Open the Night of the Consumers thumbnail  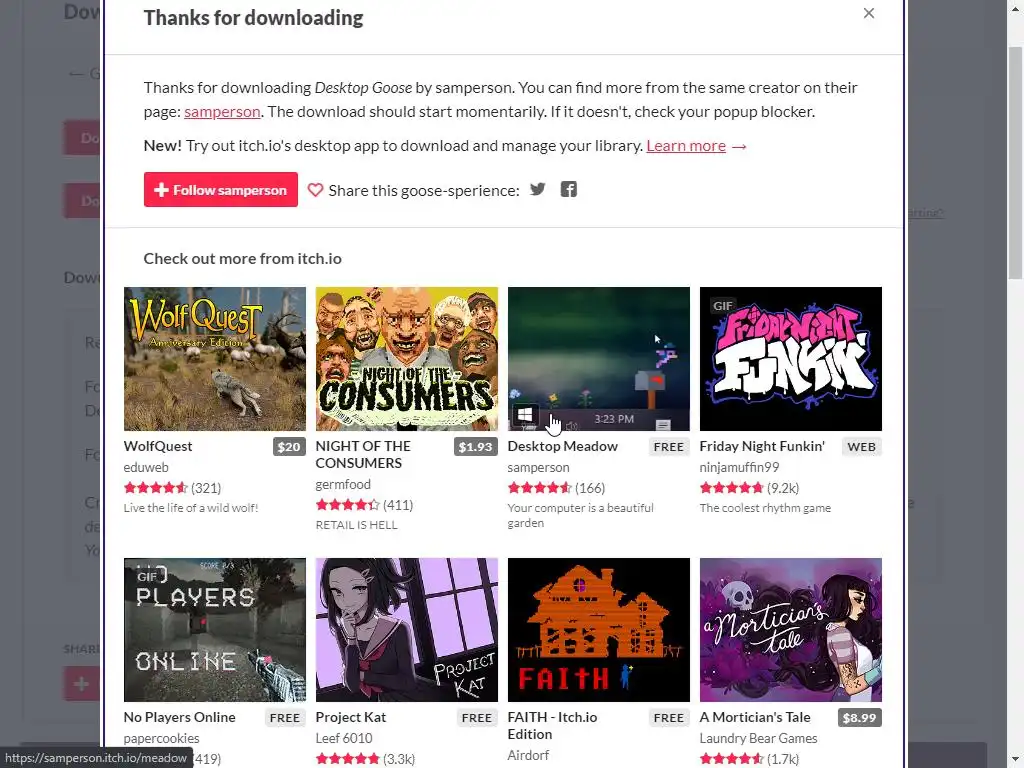click(406, 359)
